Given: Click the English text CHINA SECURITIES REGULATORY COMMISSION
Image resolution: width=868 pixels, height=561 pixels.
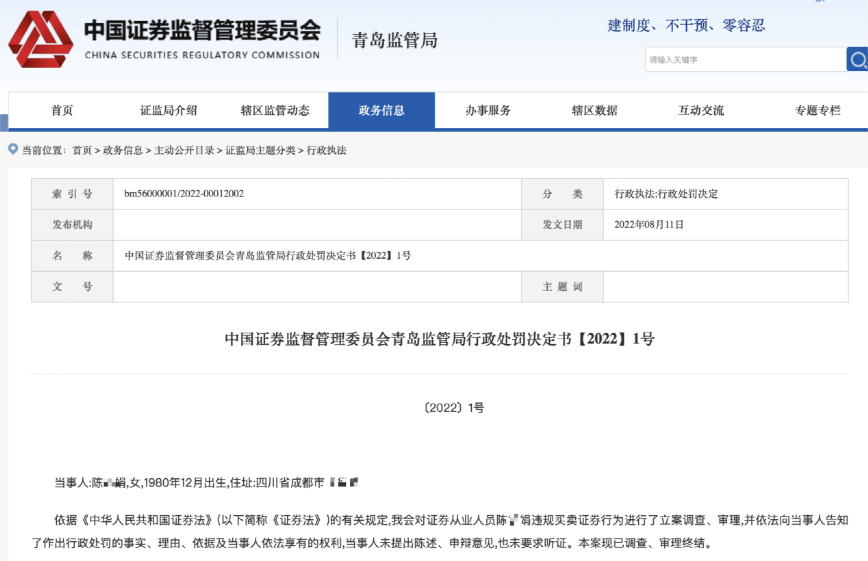Looking at the screenshot, I should [202, 55].
